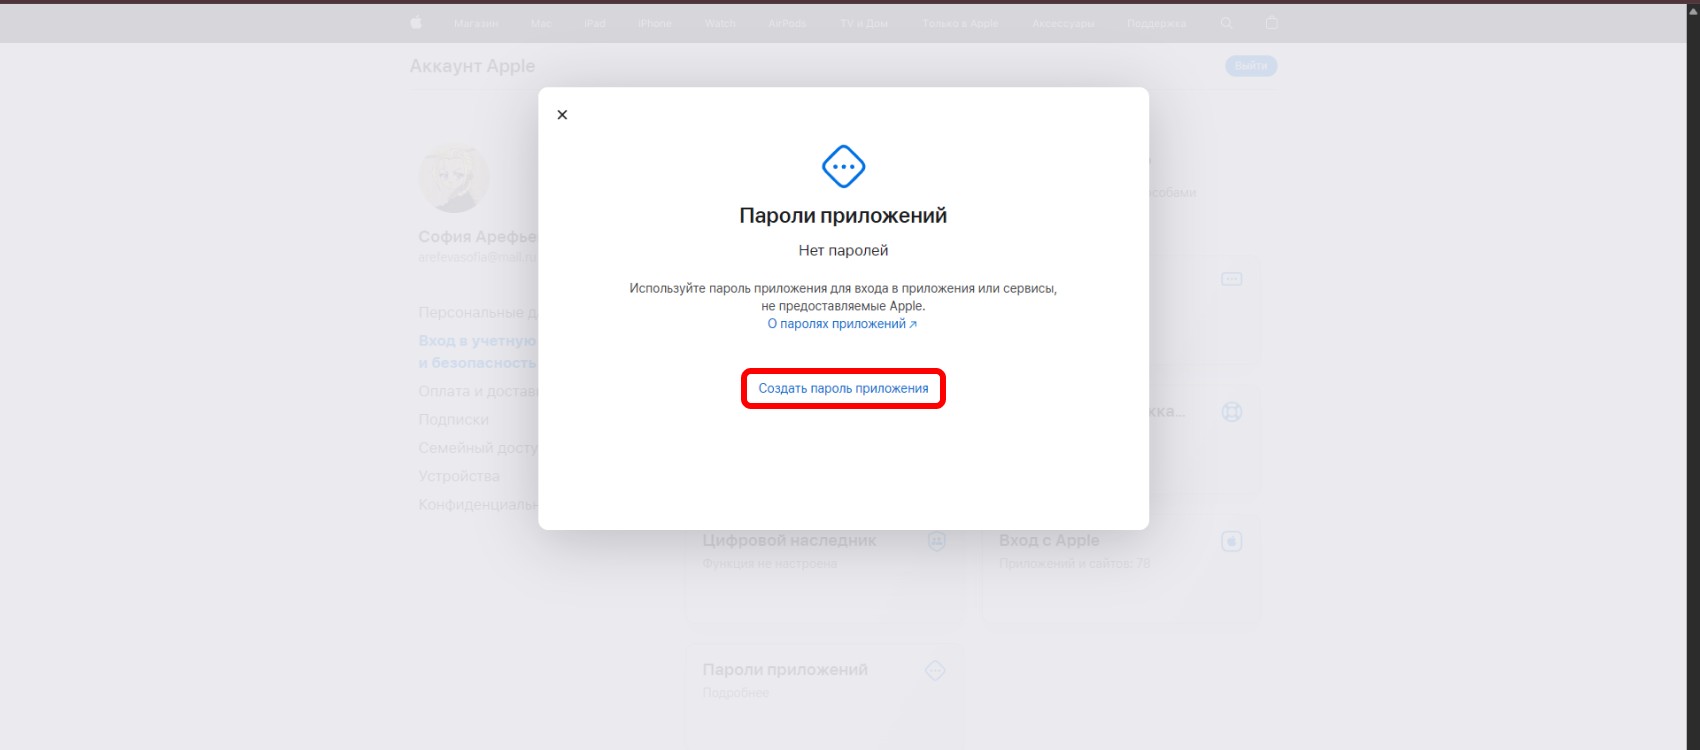Select Устройства in the left sidebar
The width and height of the screenshot is (1700, 750).
[459, 476]
